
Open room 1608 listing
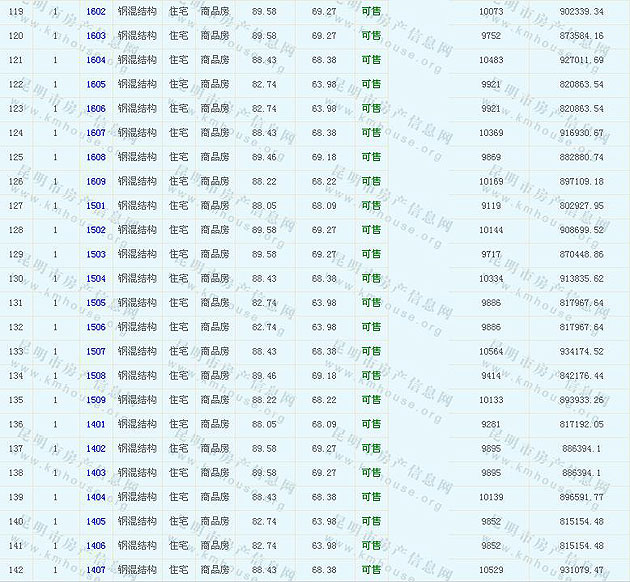click(96, 157)
